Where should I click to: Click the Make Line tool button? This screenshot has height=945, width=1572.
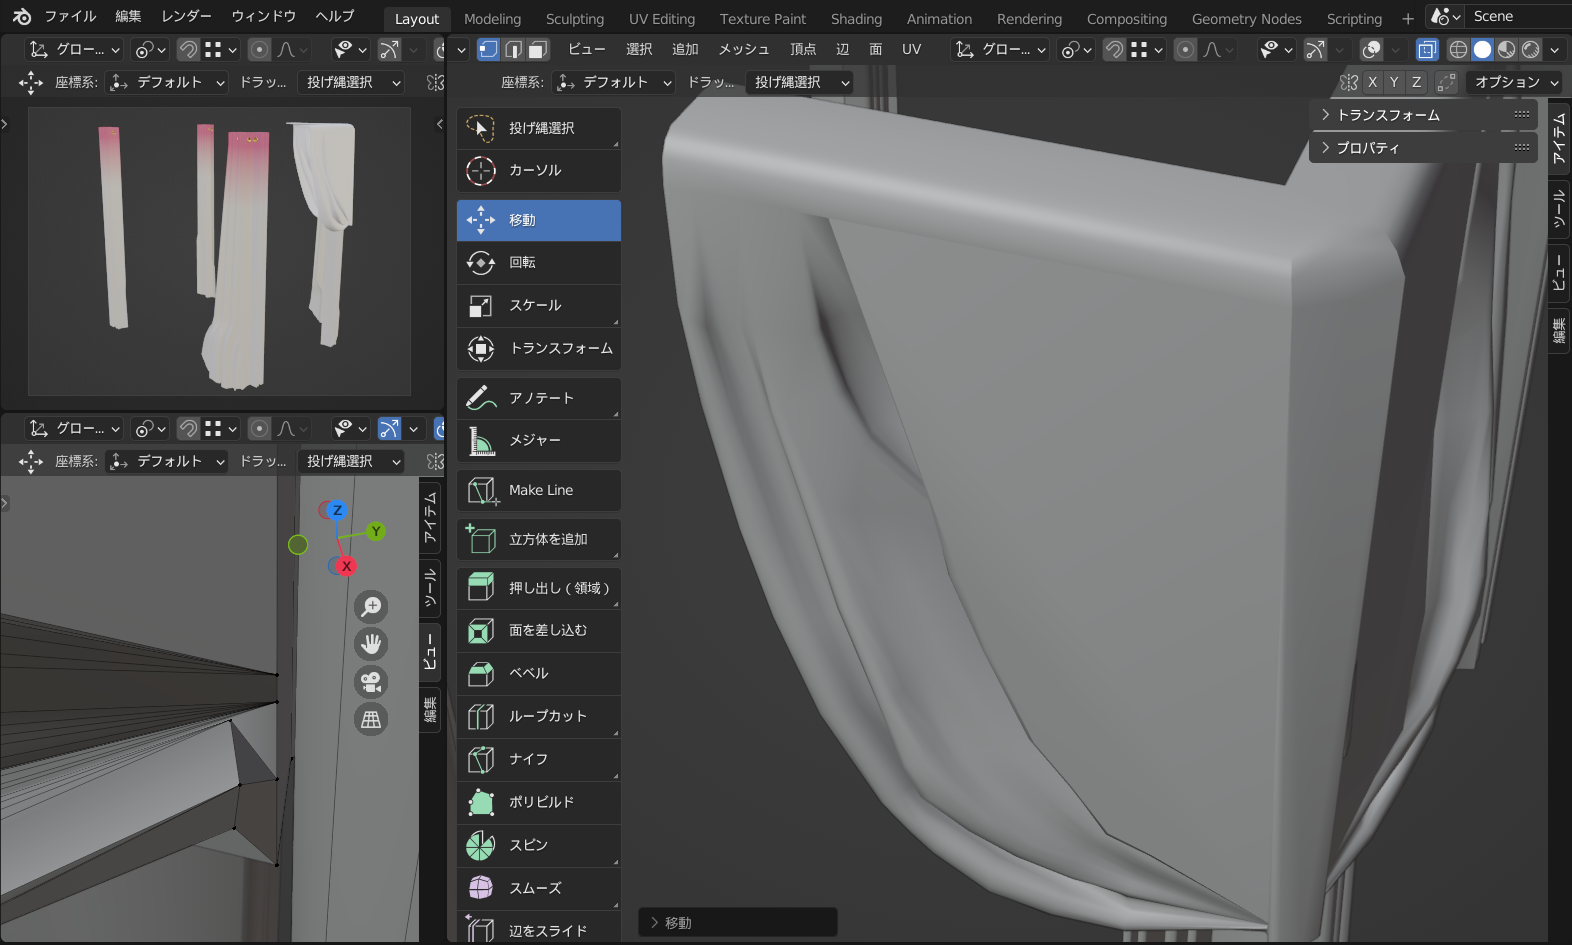tap(538, 490)
